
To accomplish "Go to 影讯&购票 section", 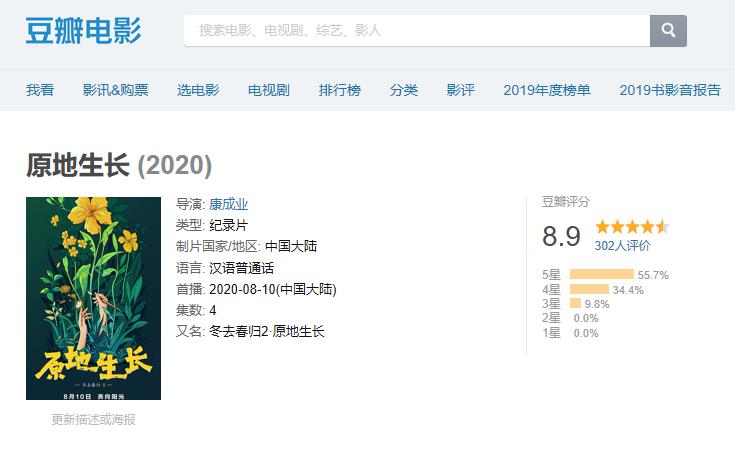I will tap(115, 90).
